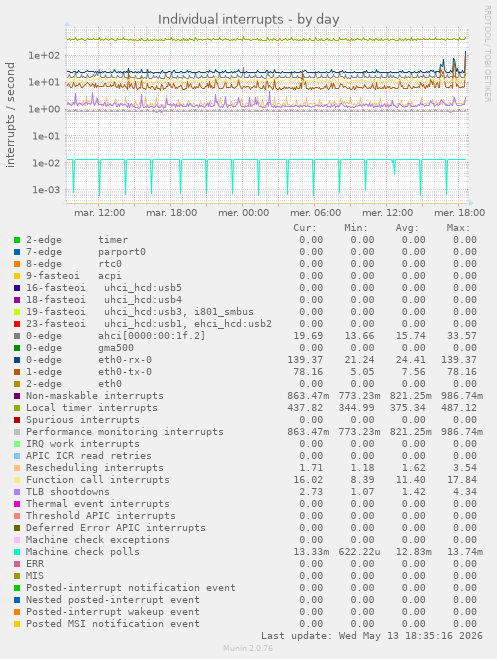
Task: Click the 'Last update' timestamp text
Action: point(372,636)
